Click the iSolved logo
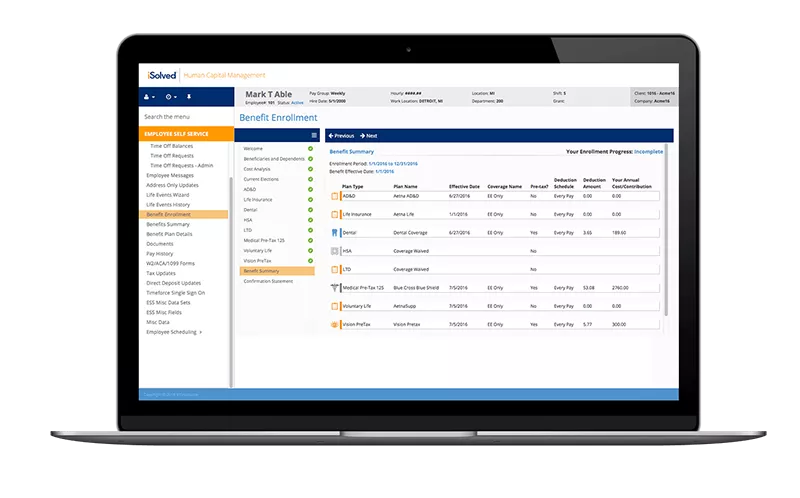Image resolution: width=800 pixels, height=498 pixels. pos(162,76)
